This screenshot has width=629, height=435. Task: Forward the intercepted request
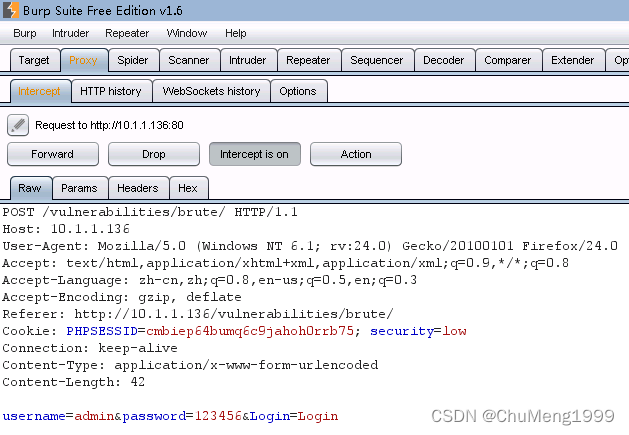[x=53, y=154]
